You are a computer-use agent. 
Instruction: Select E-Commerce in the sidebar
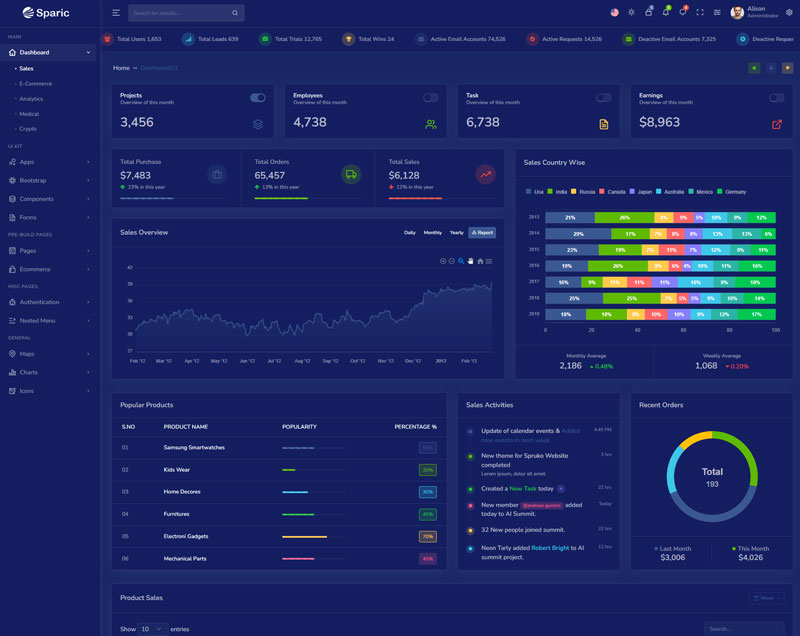[36, 83]
